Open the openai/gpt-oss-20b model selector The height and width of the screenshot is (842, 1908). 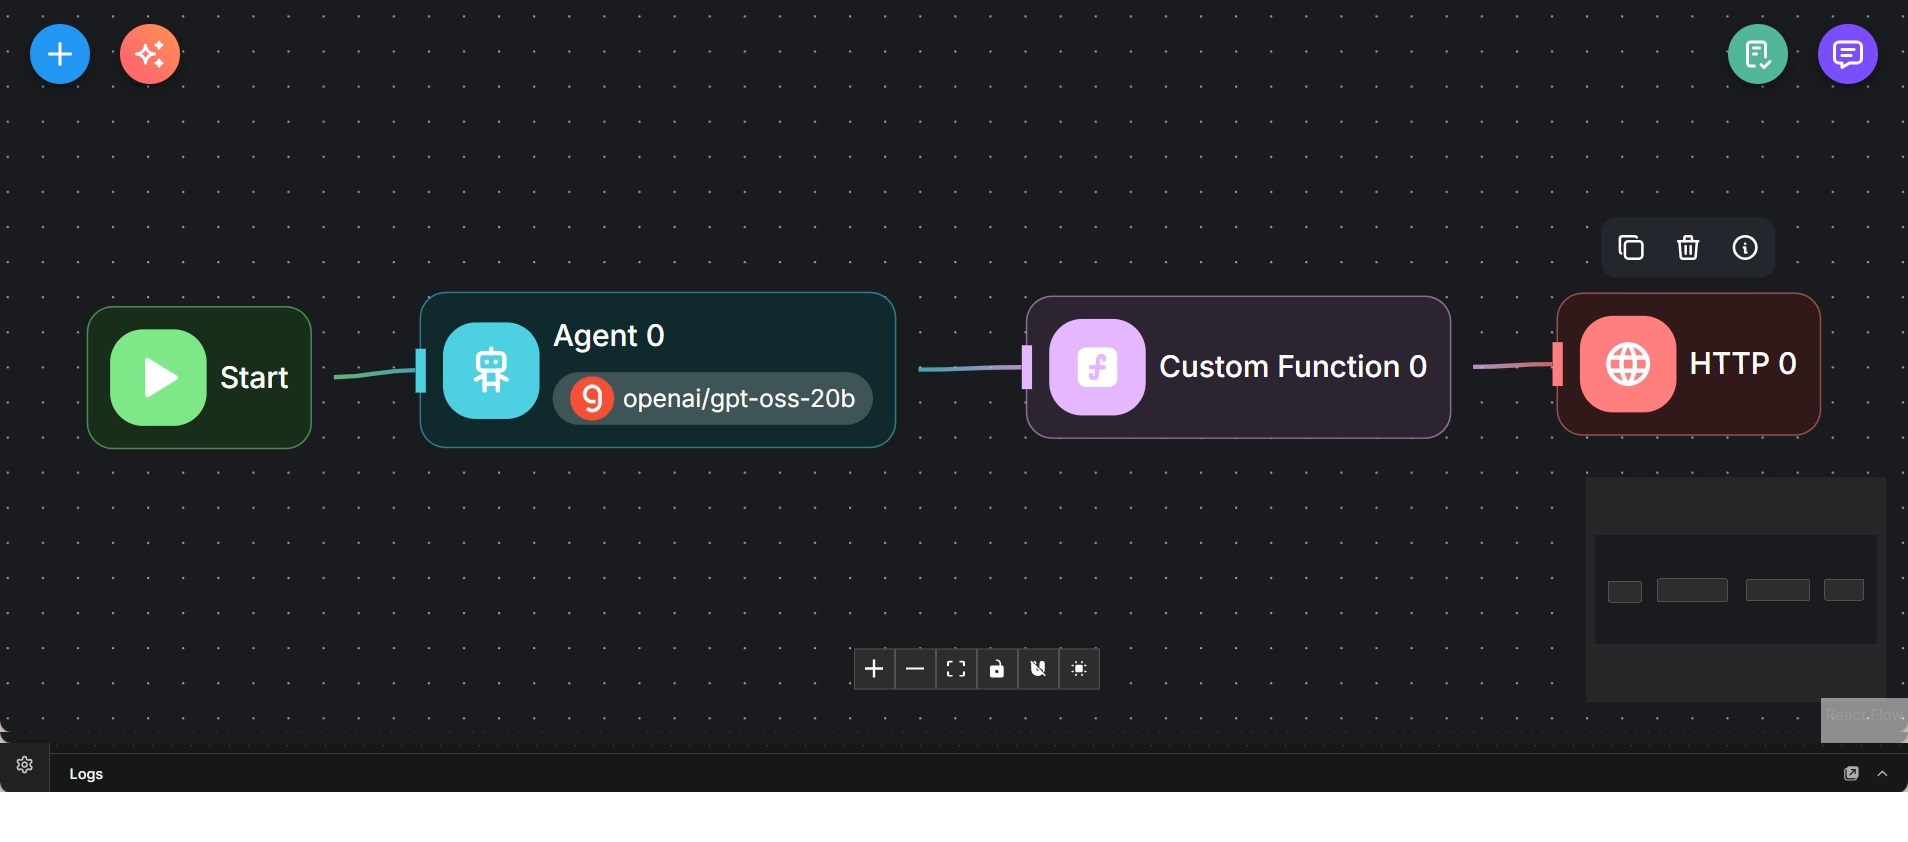tap(713, 399)
